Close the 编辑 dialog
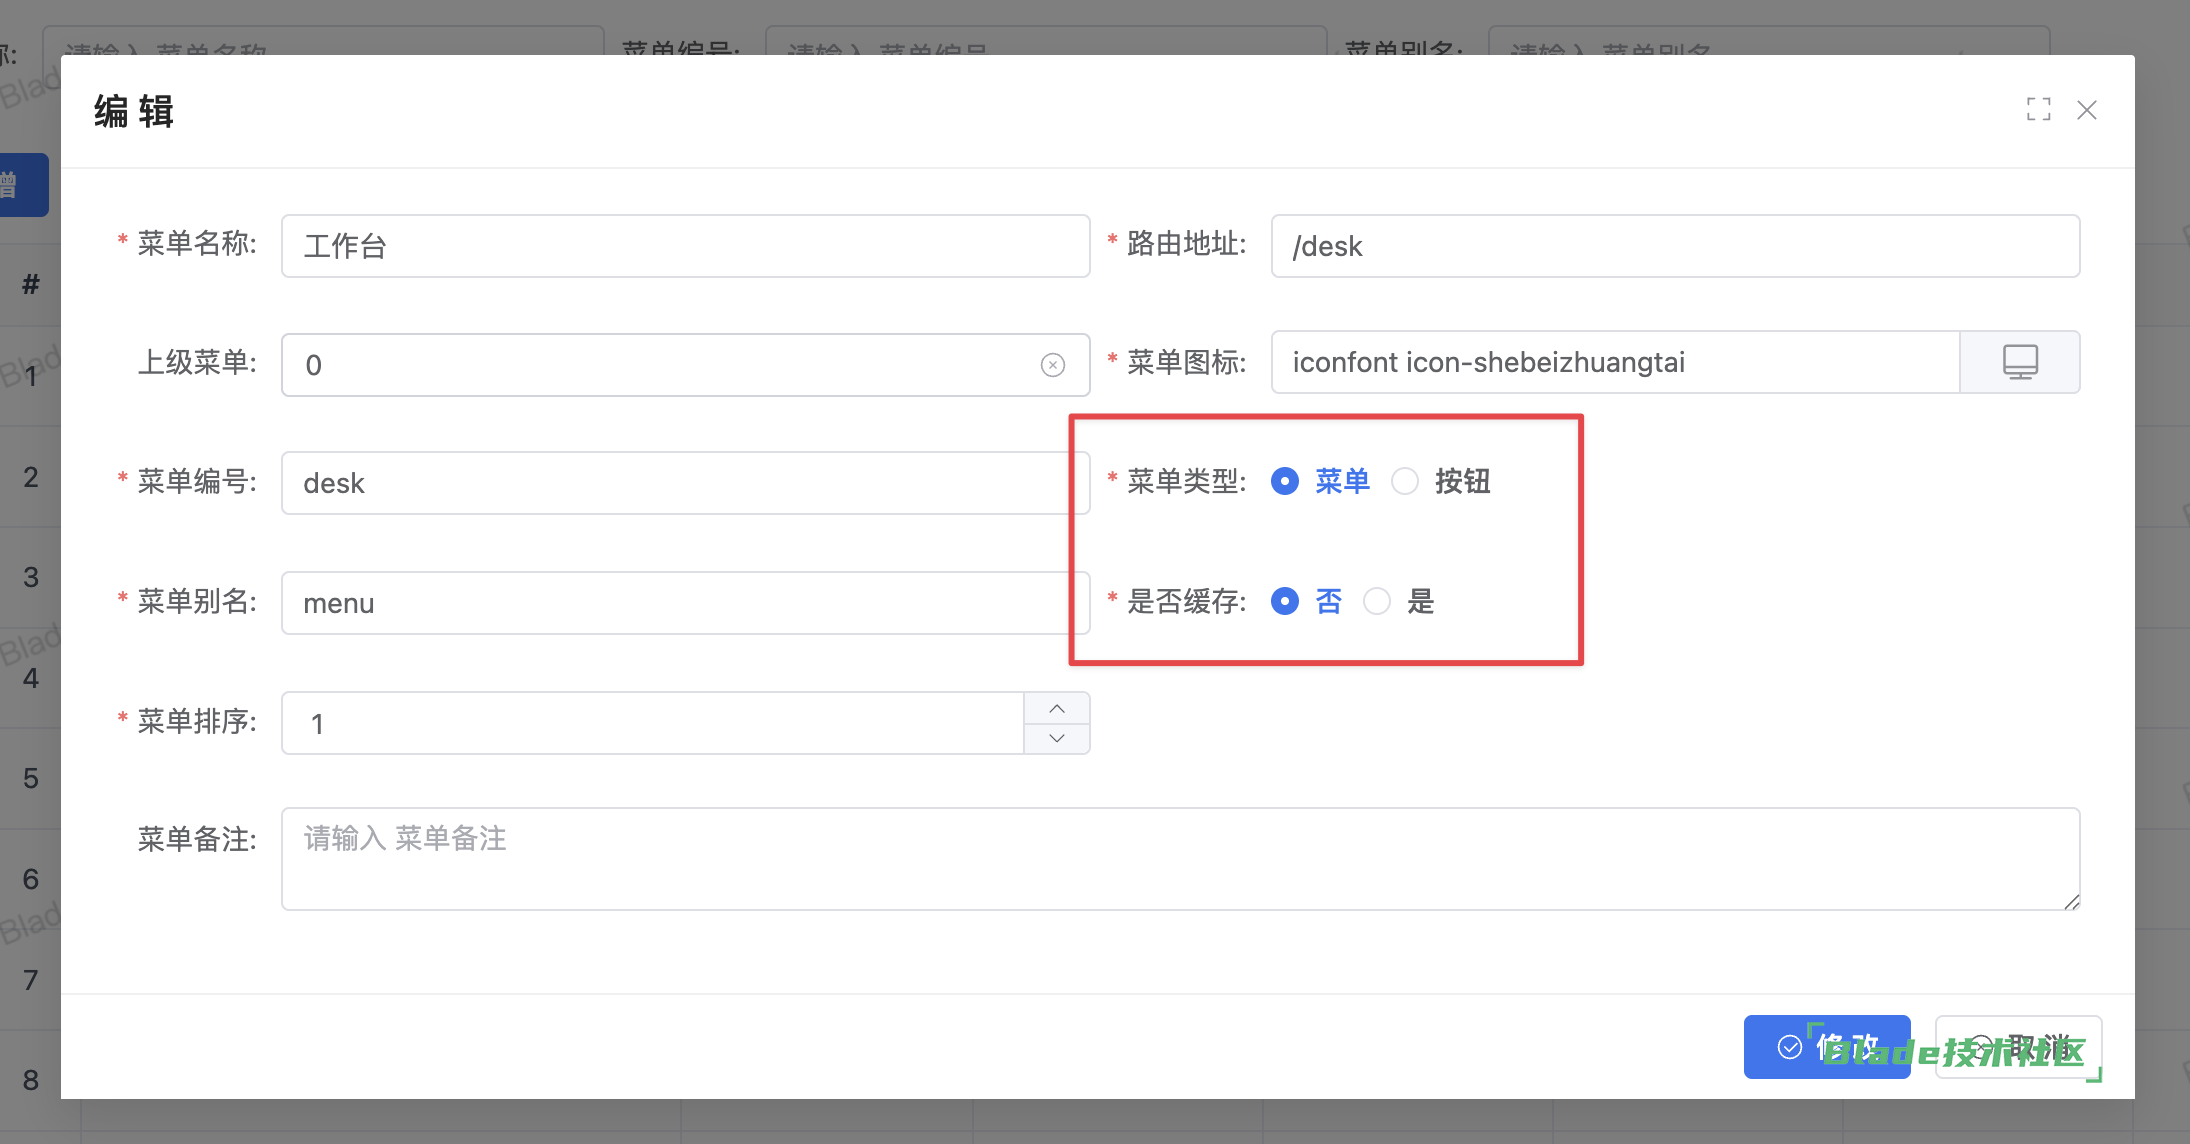Image resolution: width=2190 pixels, height=1144 pixels. 2086,110
